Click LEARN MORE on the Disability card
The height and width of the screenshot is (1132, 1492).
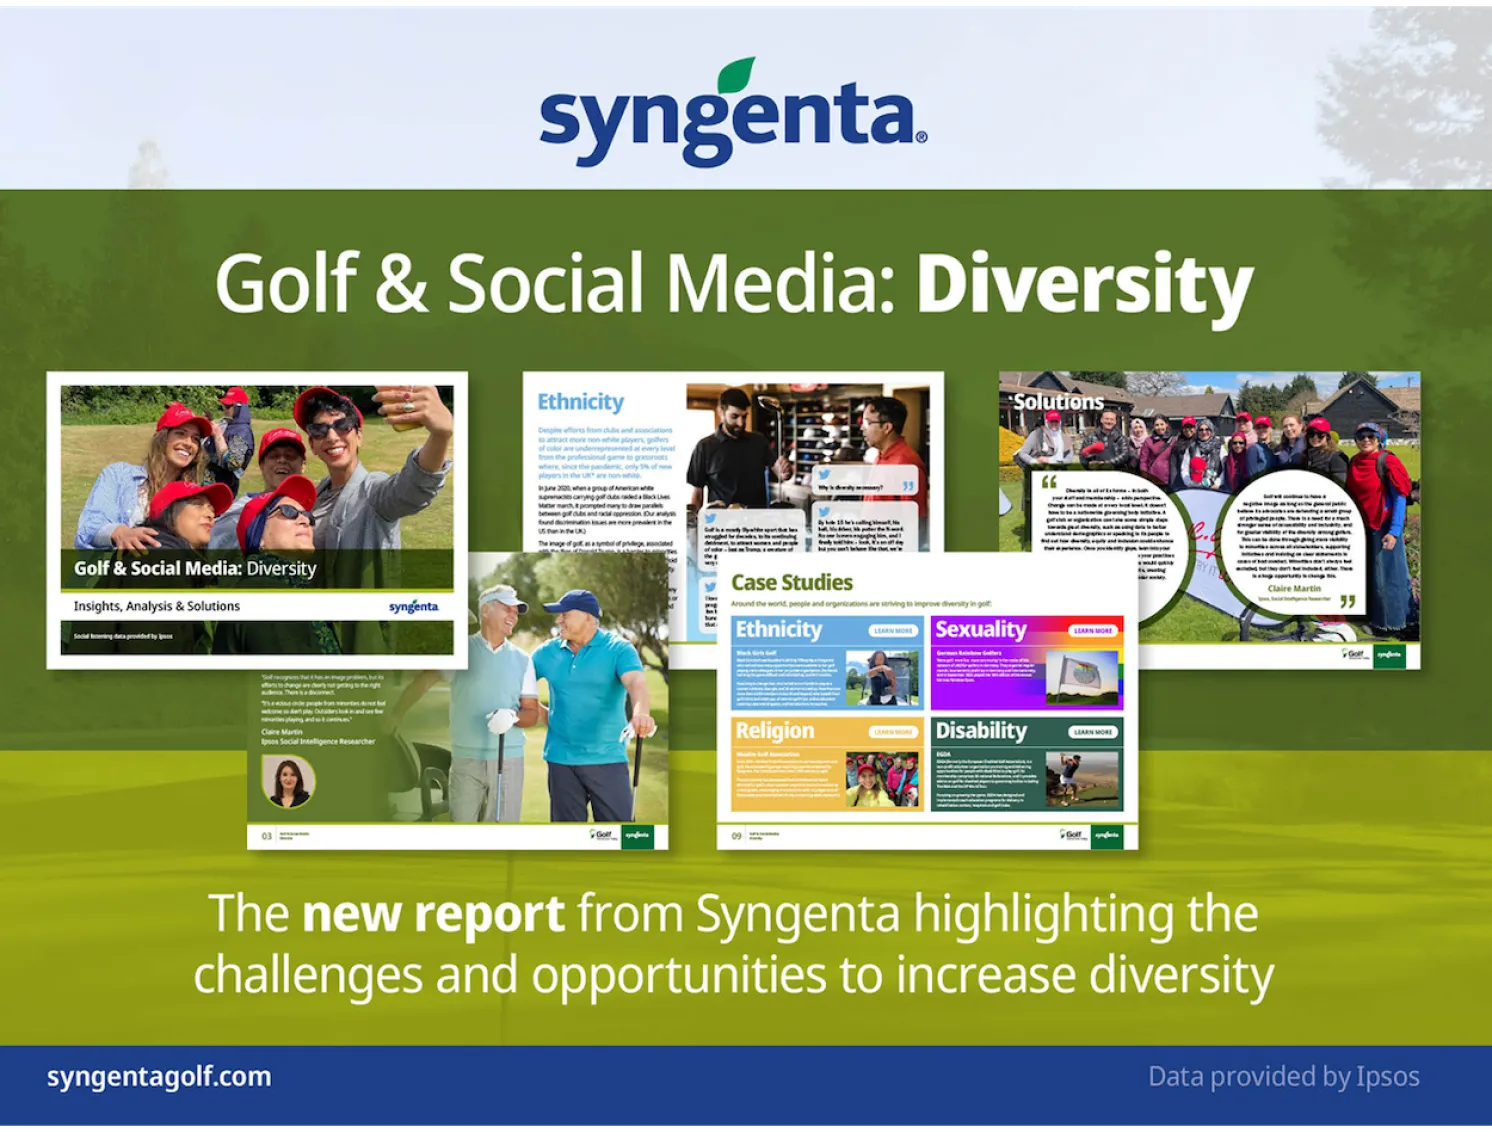point(1092,731)
